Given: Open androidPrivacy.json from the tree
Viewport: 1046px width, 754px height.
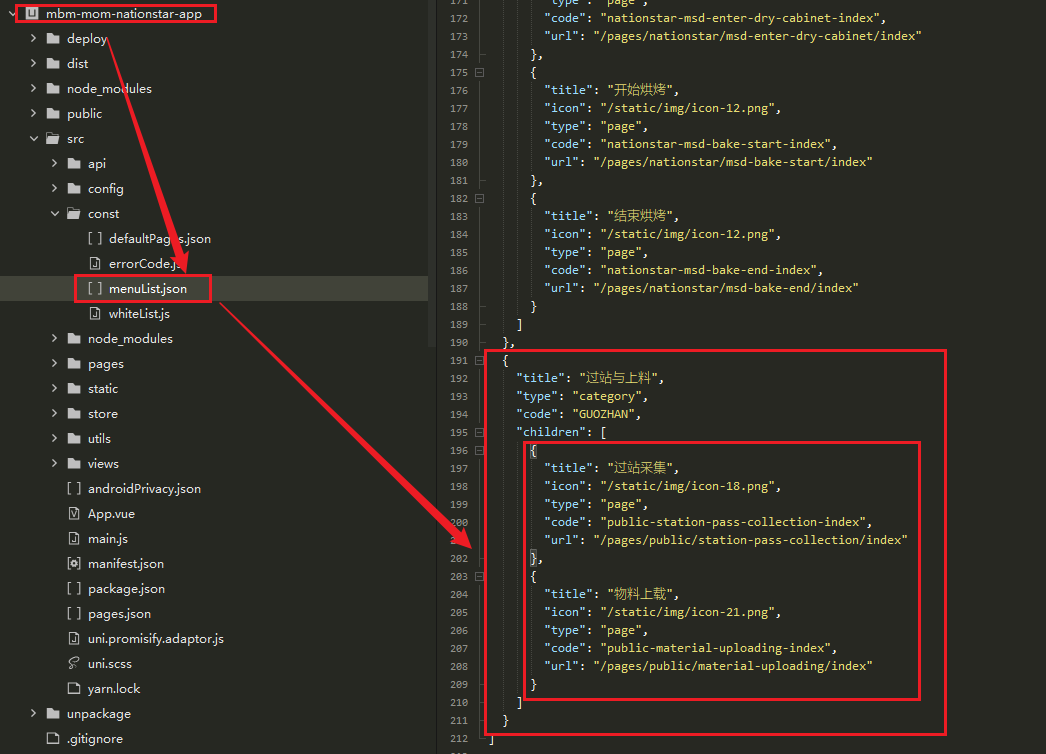Looking at the screenshot, I should 144,489.
